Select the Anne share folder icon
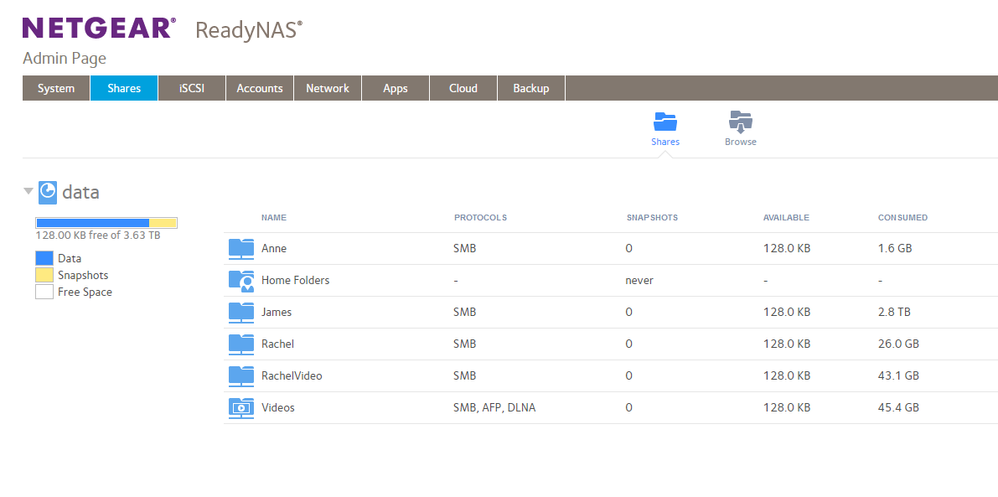Viewport: 998px width, 497px height. [x=241, y=248]
